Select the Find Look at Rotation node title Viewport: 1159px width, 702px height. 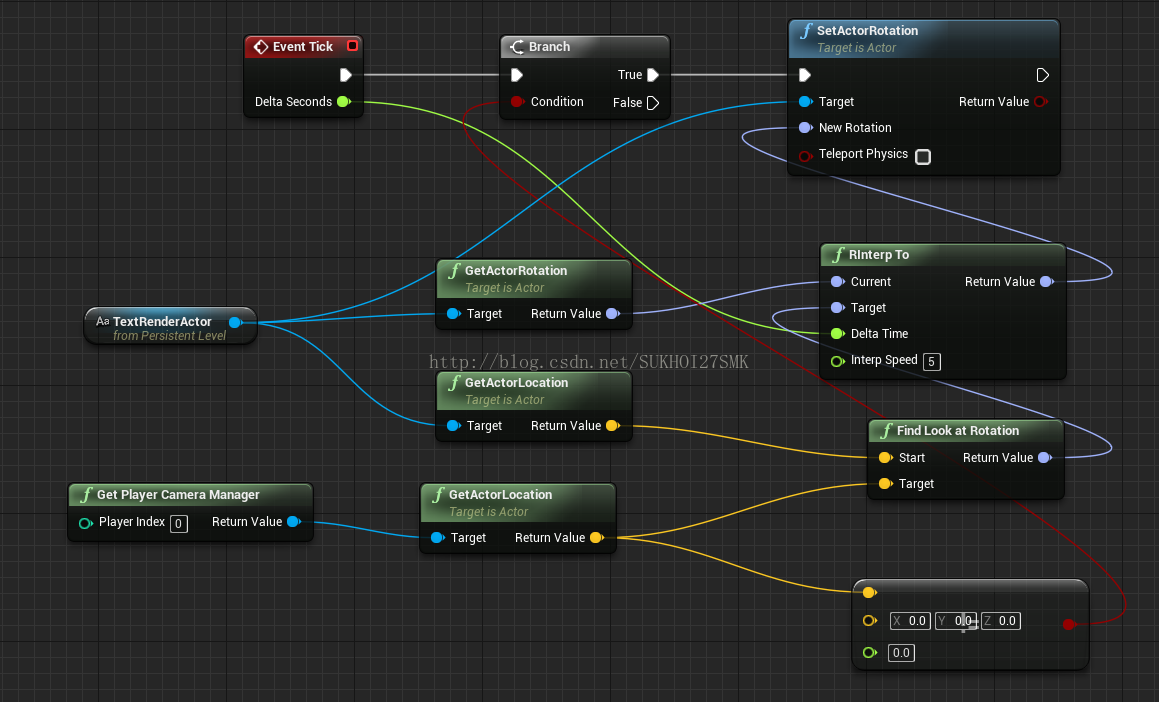[x=958, y=431]
